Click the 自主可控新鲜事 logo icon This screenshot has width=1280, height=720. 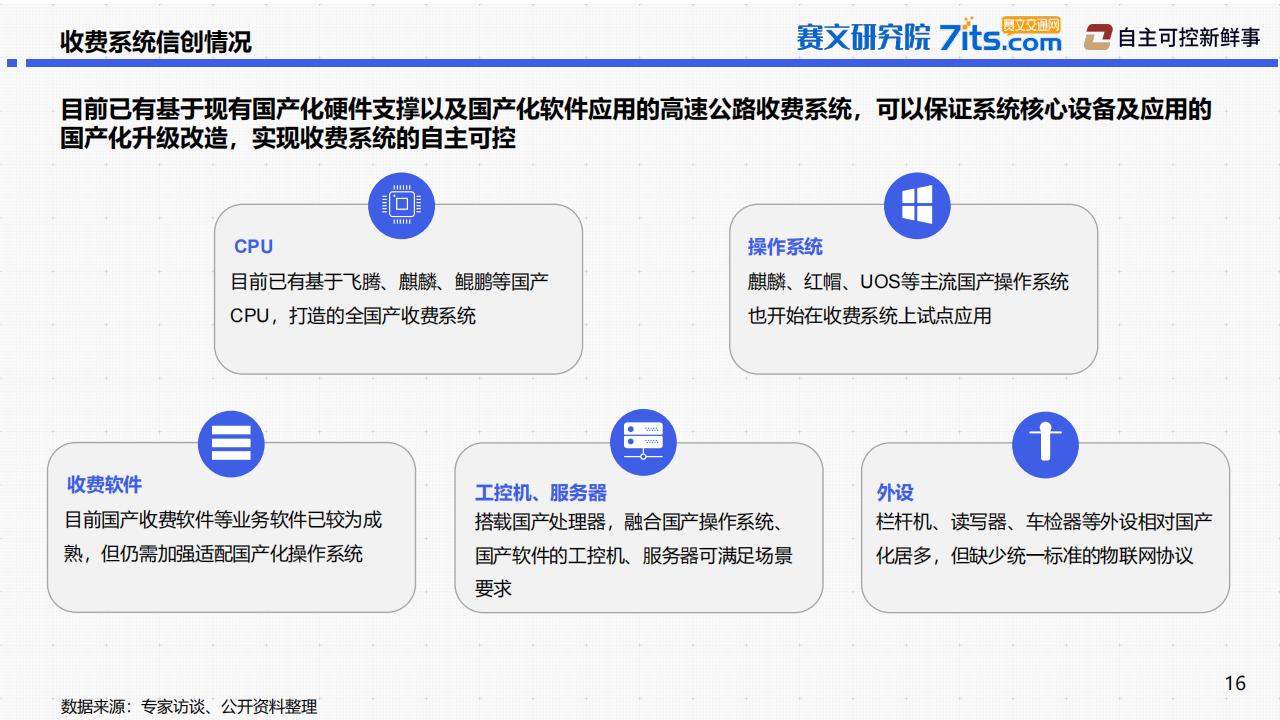click(1098, 38)
